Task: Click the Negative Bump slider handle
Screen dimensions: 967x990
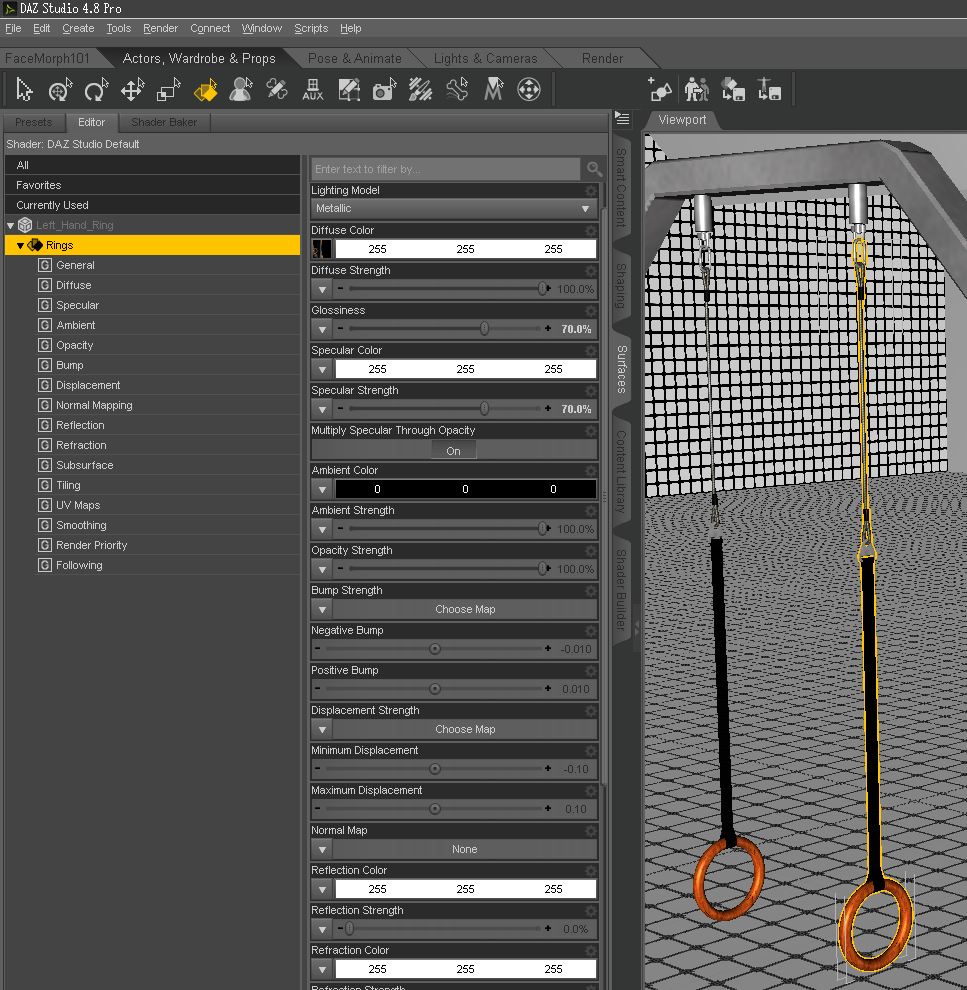Action: click(435, 649)
